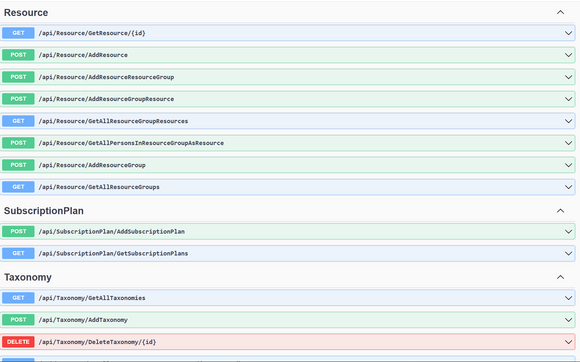Expand the GetAllResourceGroups row arrow

tap(568, 187)
